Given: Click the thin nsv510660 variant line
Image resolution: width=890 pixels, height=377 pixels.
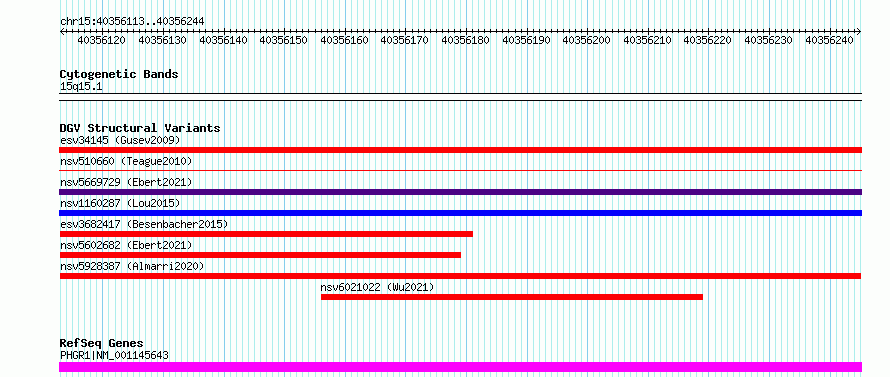Looking at the screenshot, I should 460,170.
